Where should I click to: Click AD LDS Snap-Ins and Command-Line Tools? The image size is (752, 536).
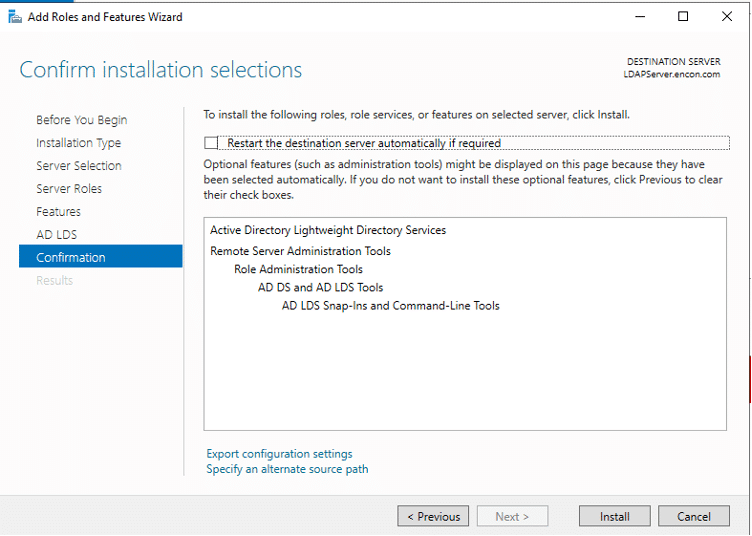pos(390,305)
